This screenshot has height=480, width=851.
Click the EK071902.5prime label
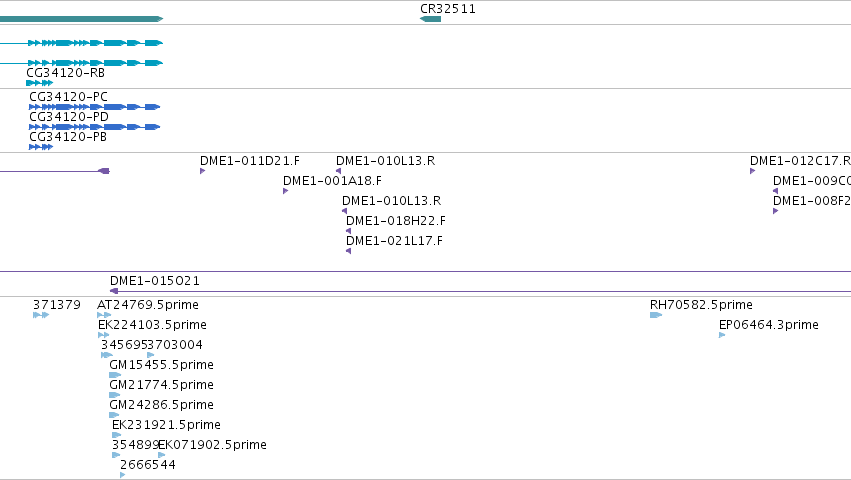click(x=212, y=445)
